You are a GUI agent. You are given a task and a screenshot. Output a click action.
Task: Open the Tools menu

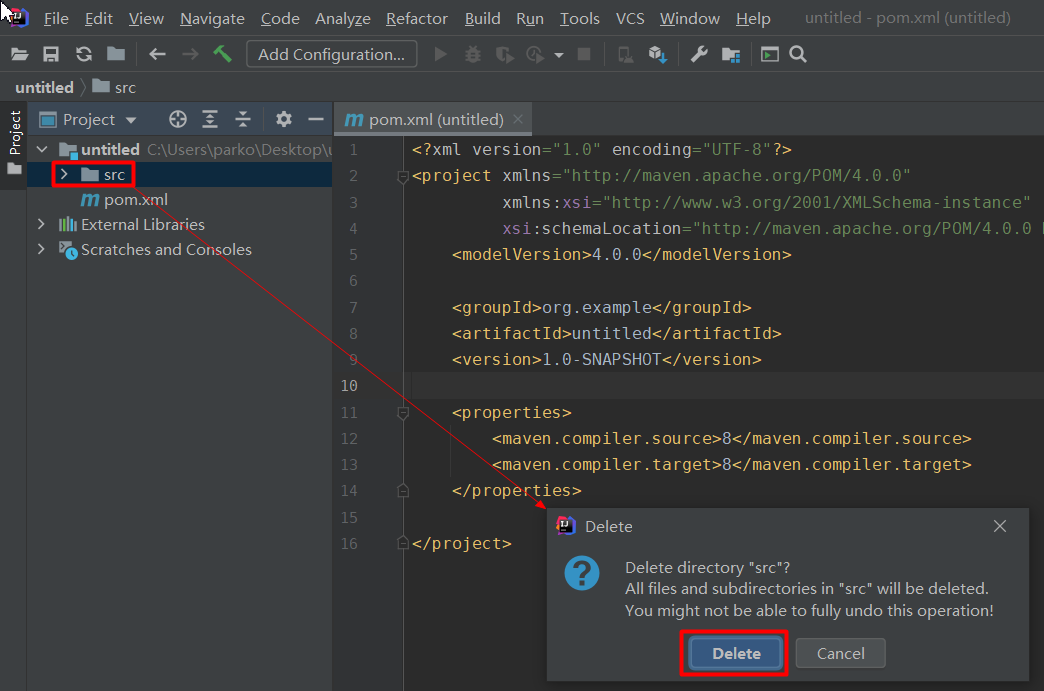click(x=579, y=19)
